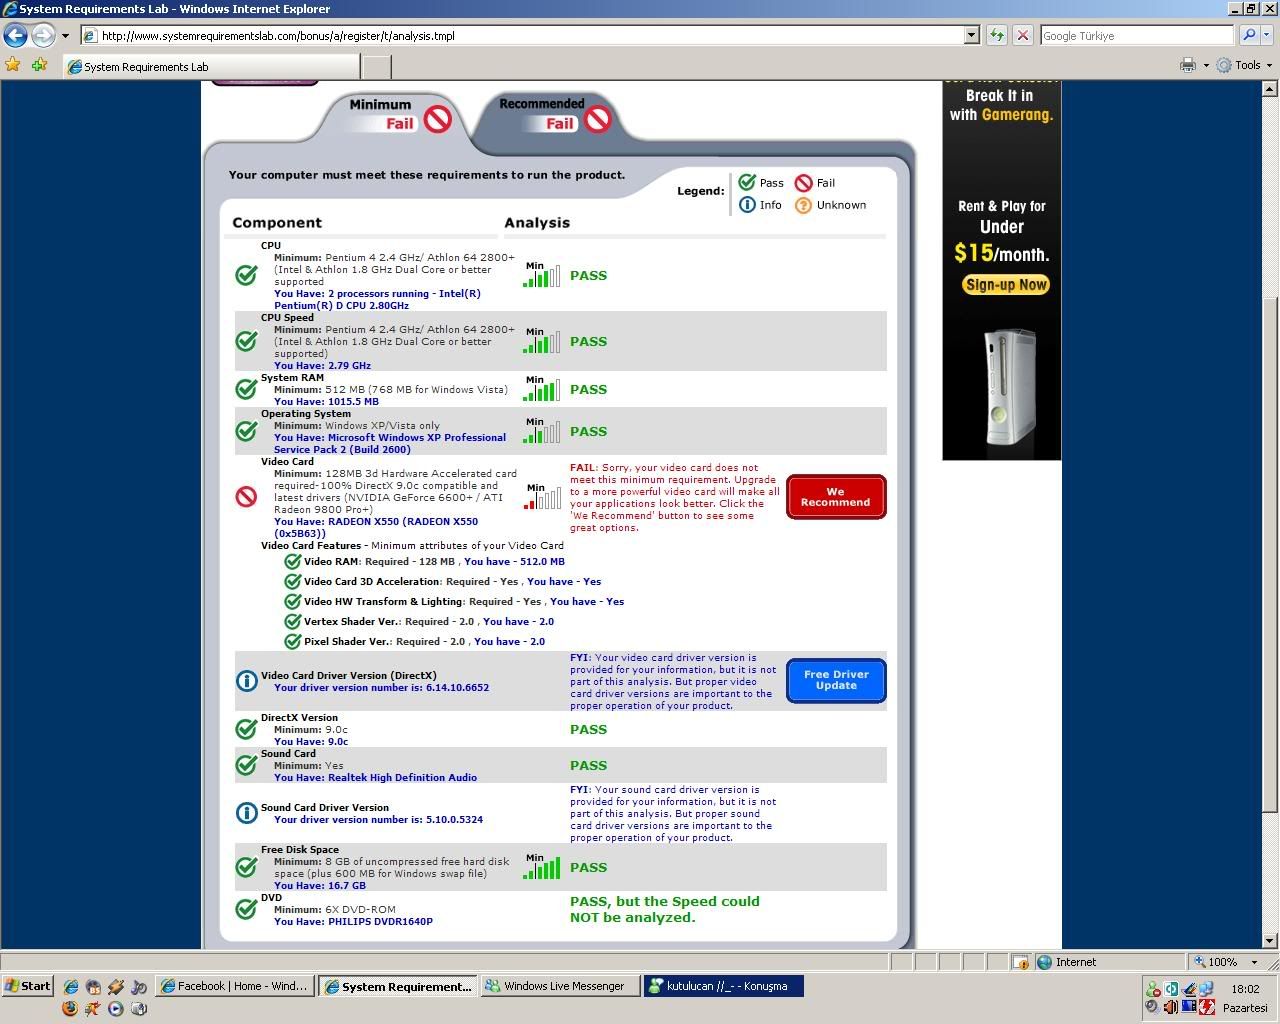Select the System Requirements Lab browser tab

coord(210,67)
